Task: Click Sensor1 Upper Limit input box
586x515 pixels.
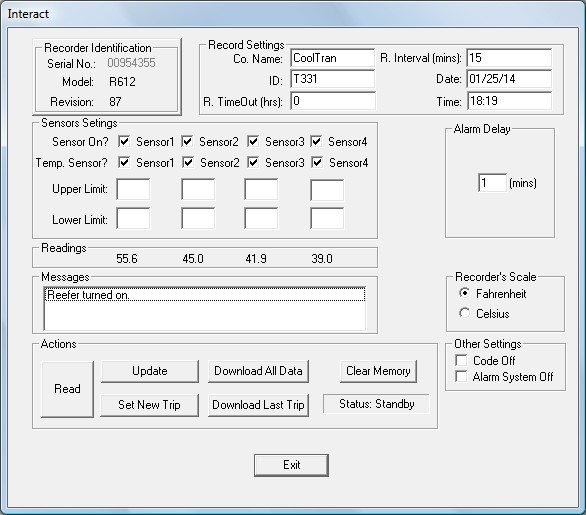Action: [133, 189]
